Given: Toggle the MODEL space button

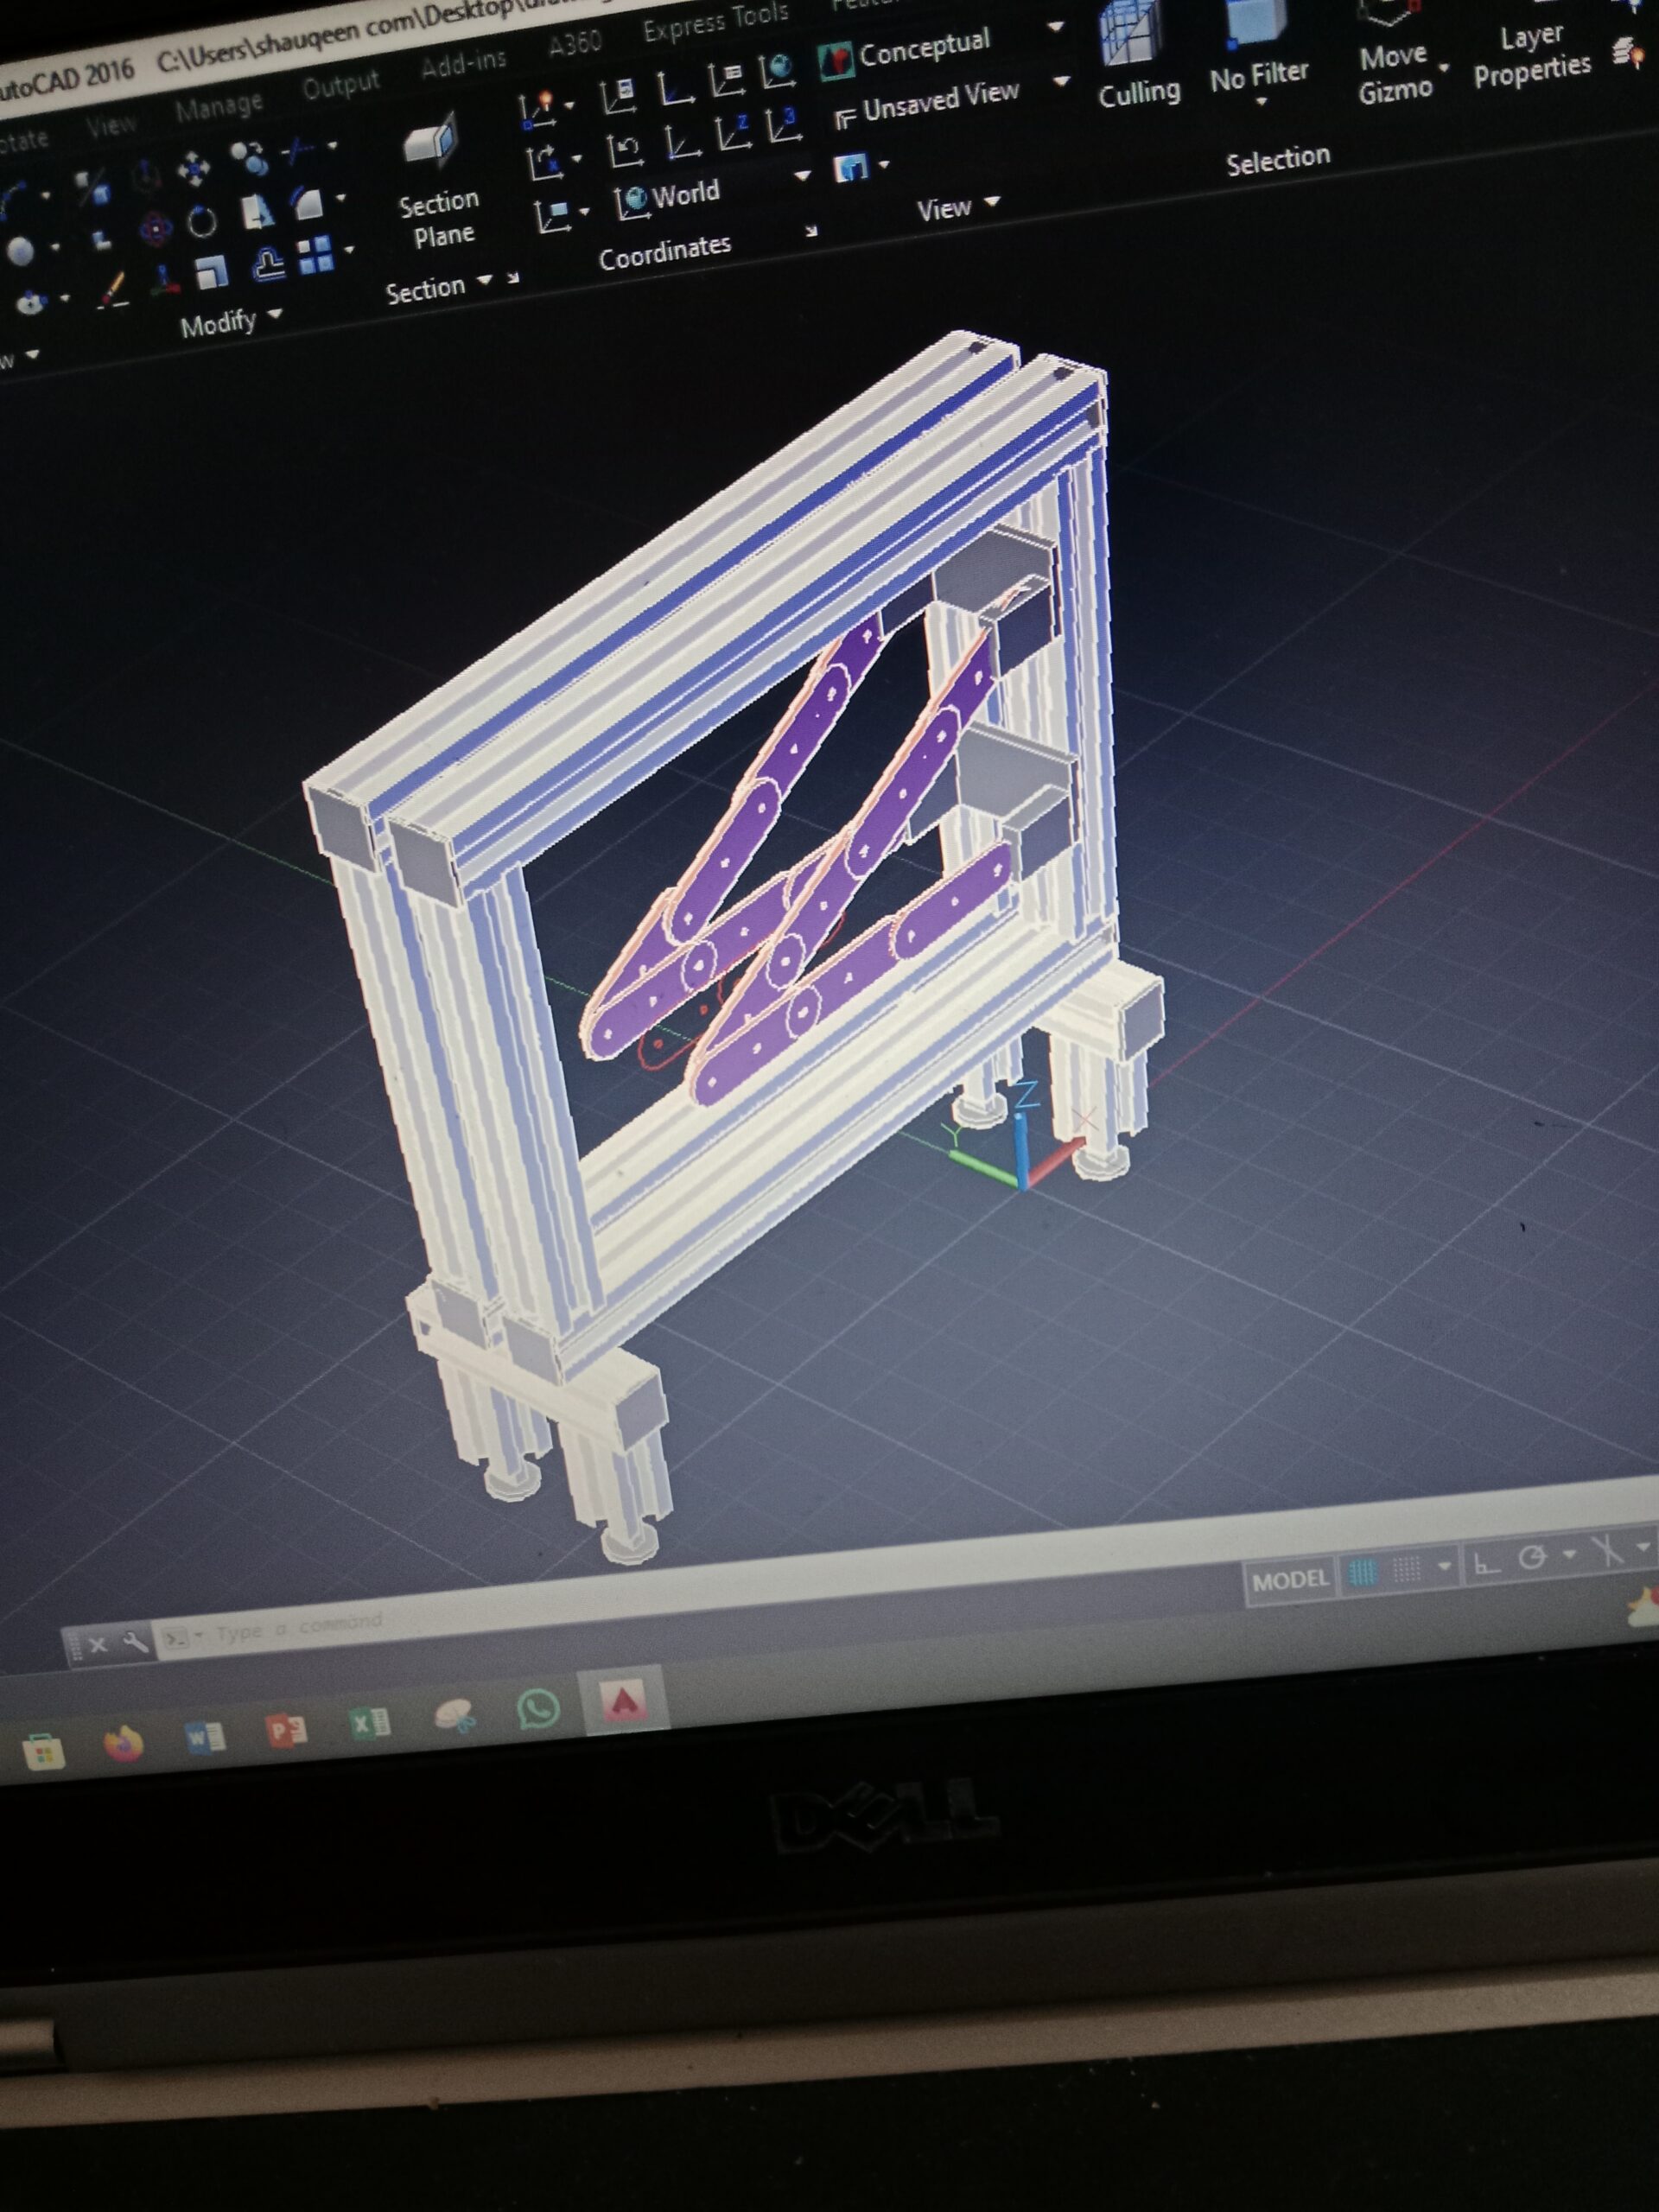Looking at the screenshot, I should (1290, 1581).
